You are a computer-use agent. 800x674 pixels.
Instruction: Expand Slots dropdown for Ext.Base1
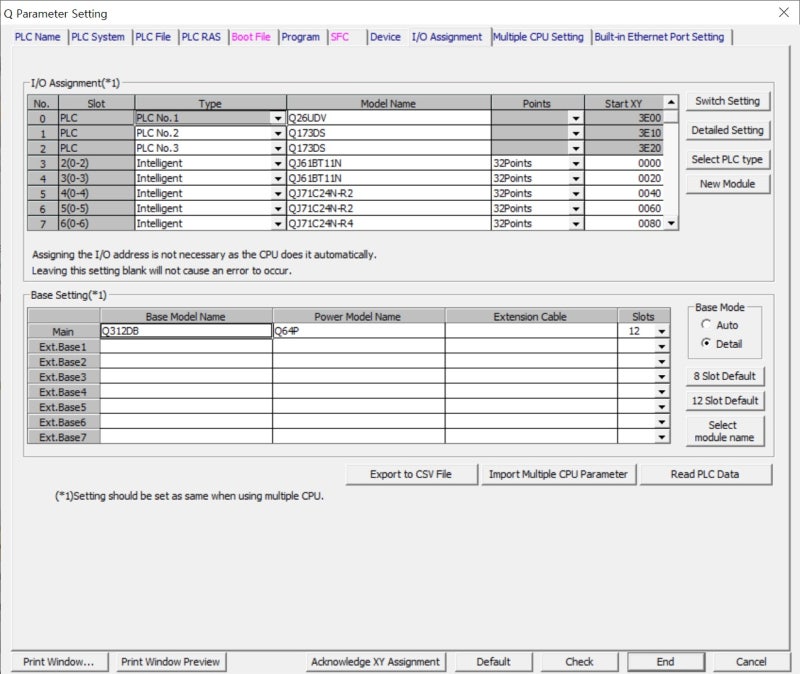(661, 346)
